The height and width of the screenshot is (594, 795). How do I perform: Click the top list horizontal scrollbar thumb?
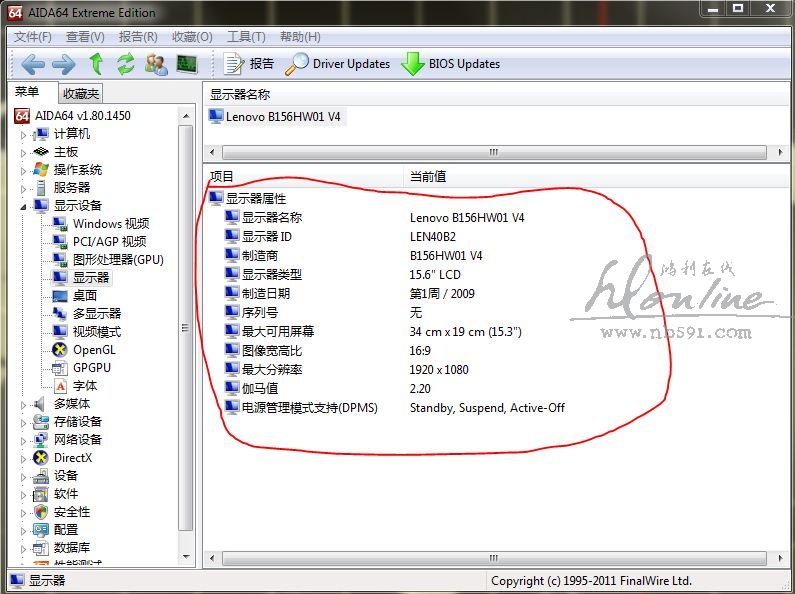tap(494, 152)
